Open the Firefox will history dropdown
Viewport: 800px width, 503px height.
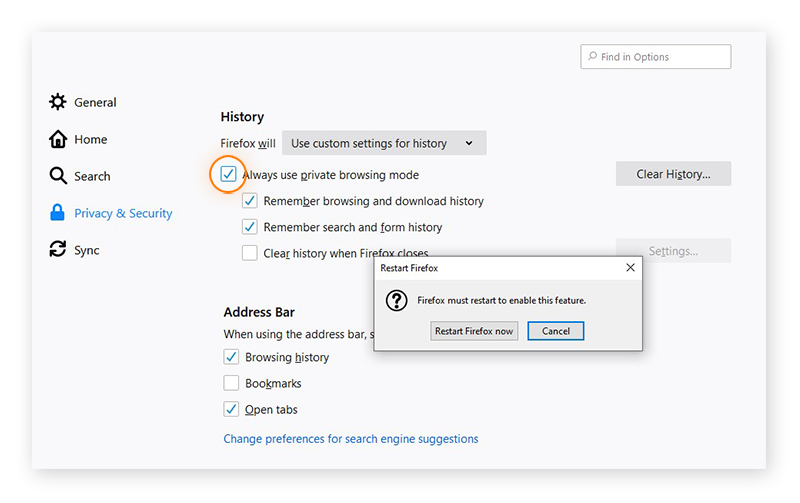pos(384,143)
